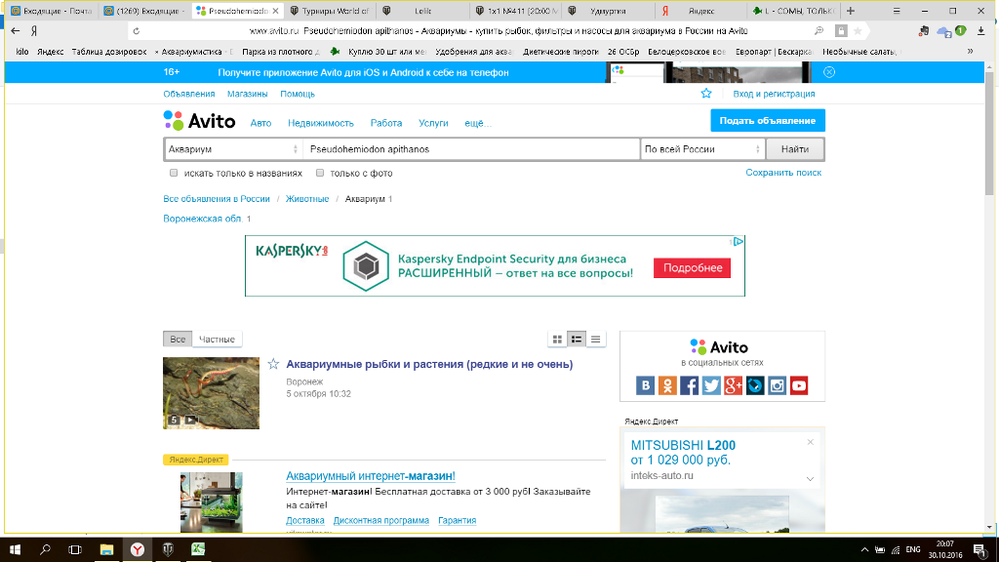Click Сохранить поиск link

tap(784, 173)
